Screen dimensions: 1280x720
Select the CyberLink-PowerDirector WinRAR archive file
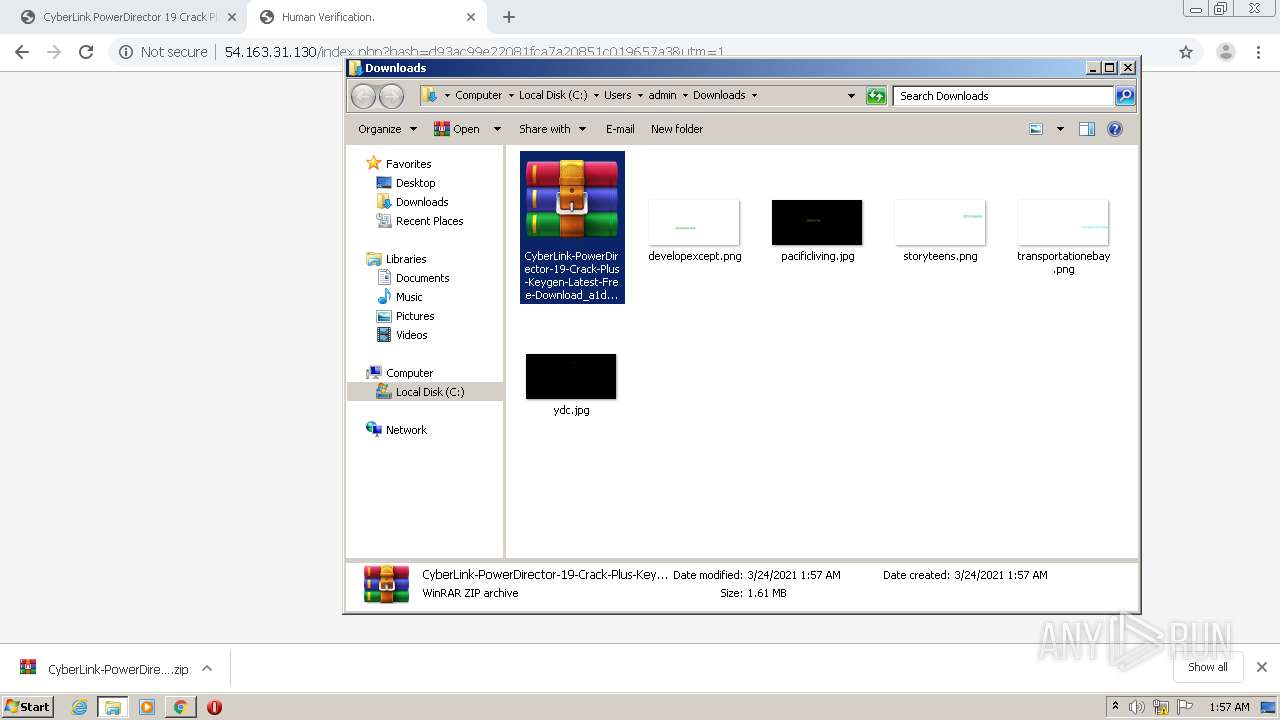572,227
